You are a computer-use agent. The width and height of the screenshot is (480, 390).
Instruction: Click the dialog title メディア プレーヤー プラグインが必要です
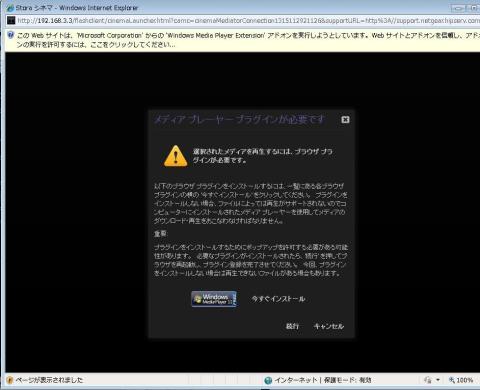(x=239, y=119)
